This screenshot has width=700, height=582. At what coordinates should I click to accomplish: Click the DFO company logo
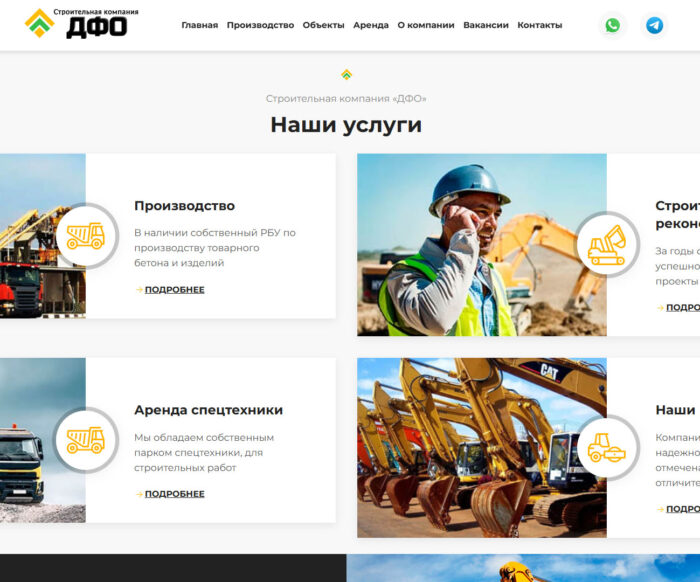click(x=81, y=23)
